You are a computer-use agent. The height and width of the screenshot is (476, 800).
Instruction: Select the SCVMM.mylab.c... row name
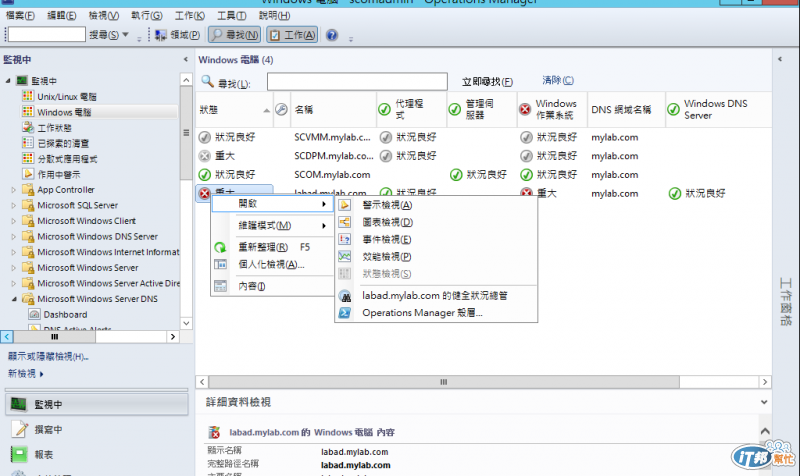point(332,137)
